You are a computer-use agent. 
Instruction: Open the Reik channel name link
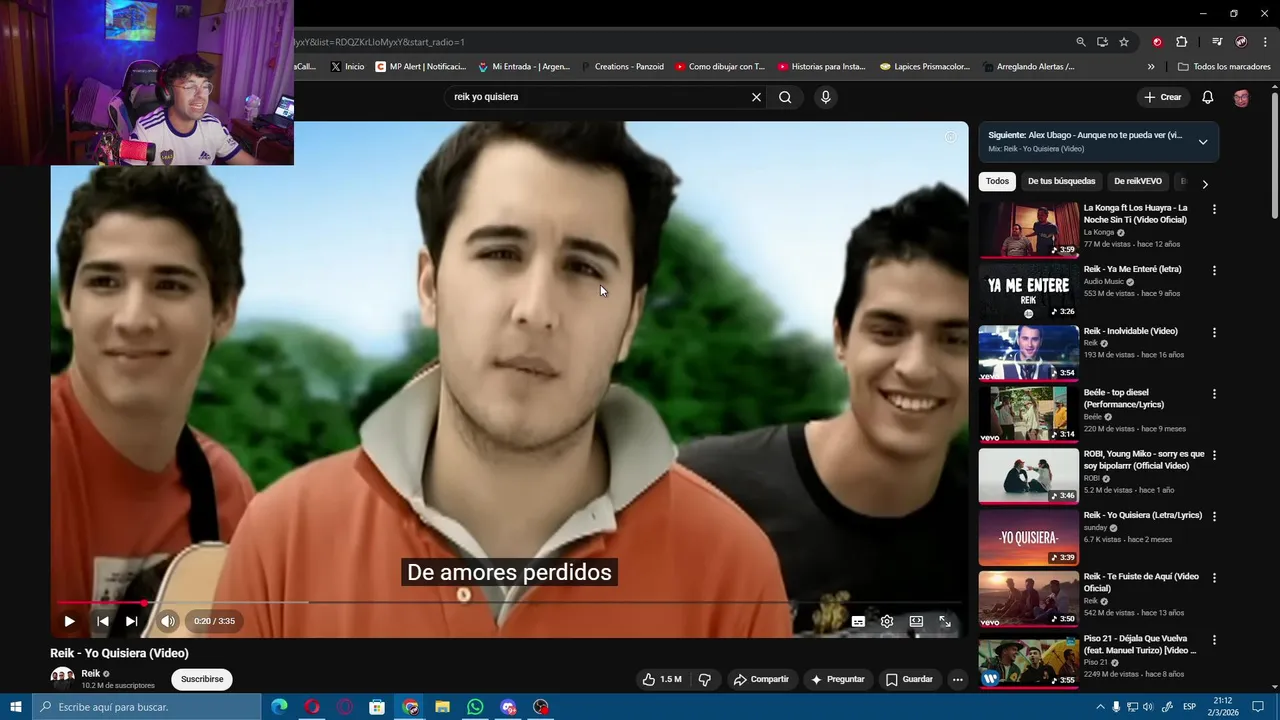point(91,673)
